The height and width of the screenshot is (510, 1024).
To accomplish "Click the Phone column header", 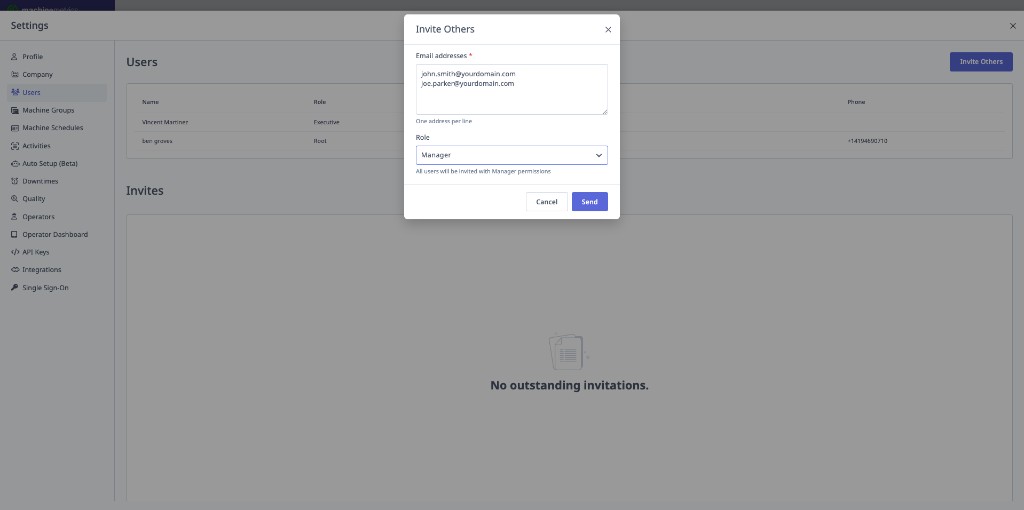I will (x=856, y=102).
